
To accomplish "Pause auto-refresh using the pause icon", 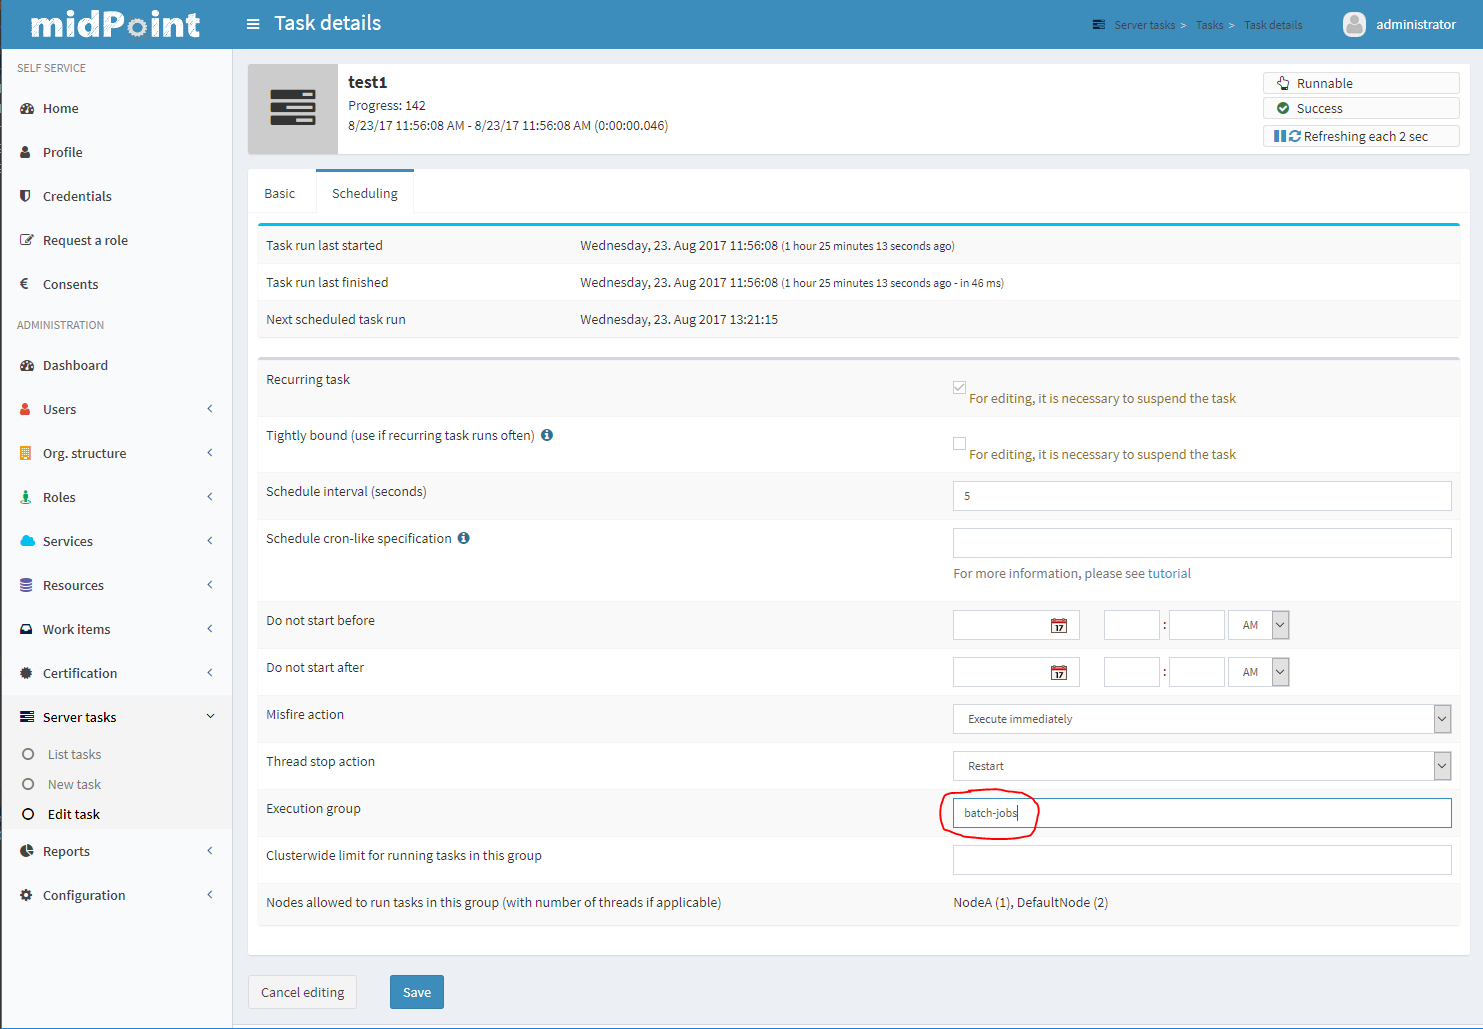I will [x=1279, y=136].
